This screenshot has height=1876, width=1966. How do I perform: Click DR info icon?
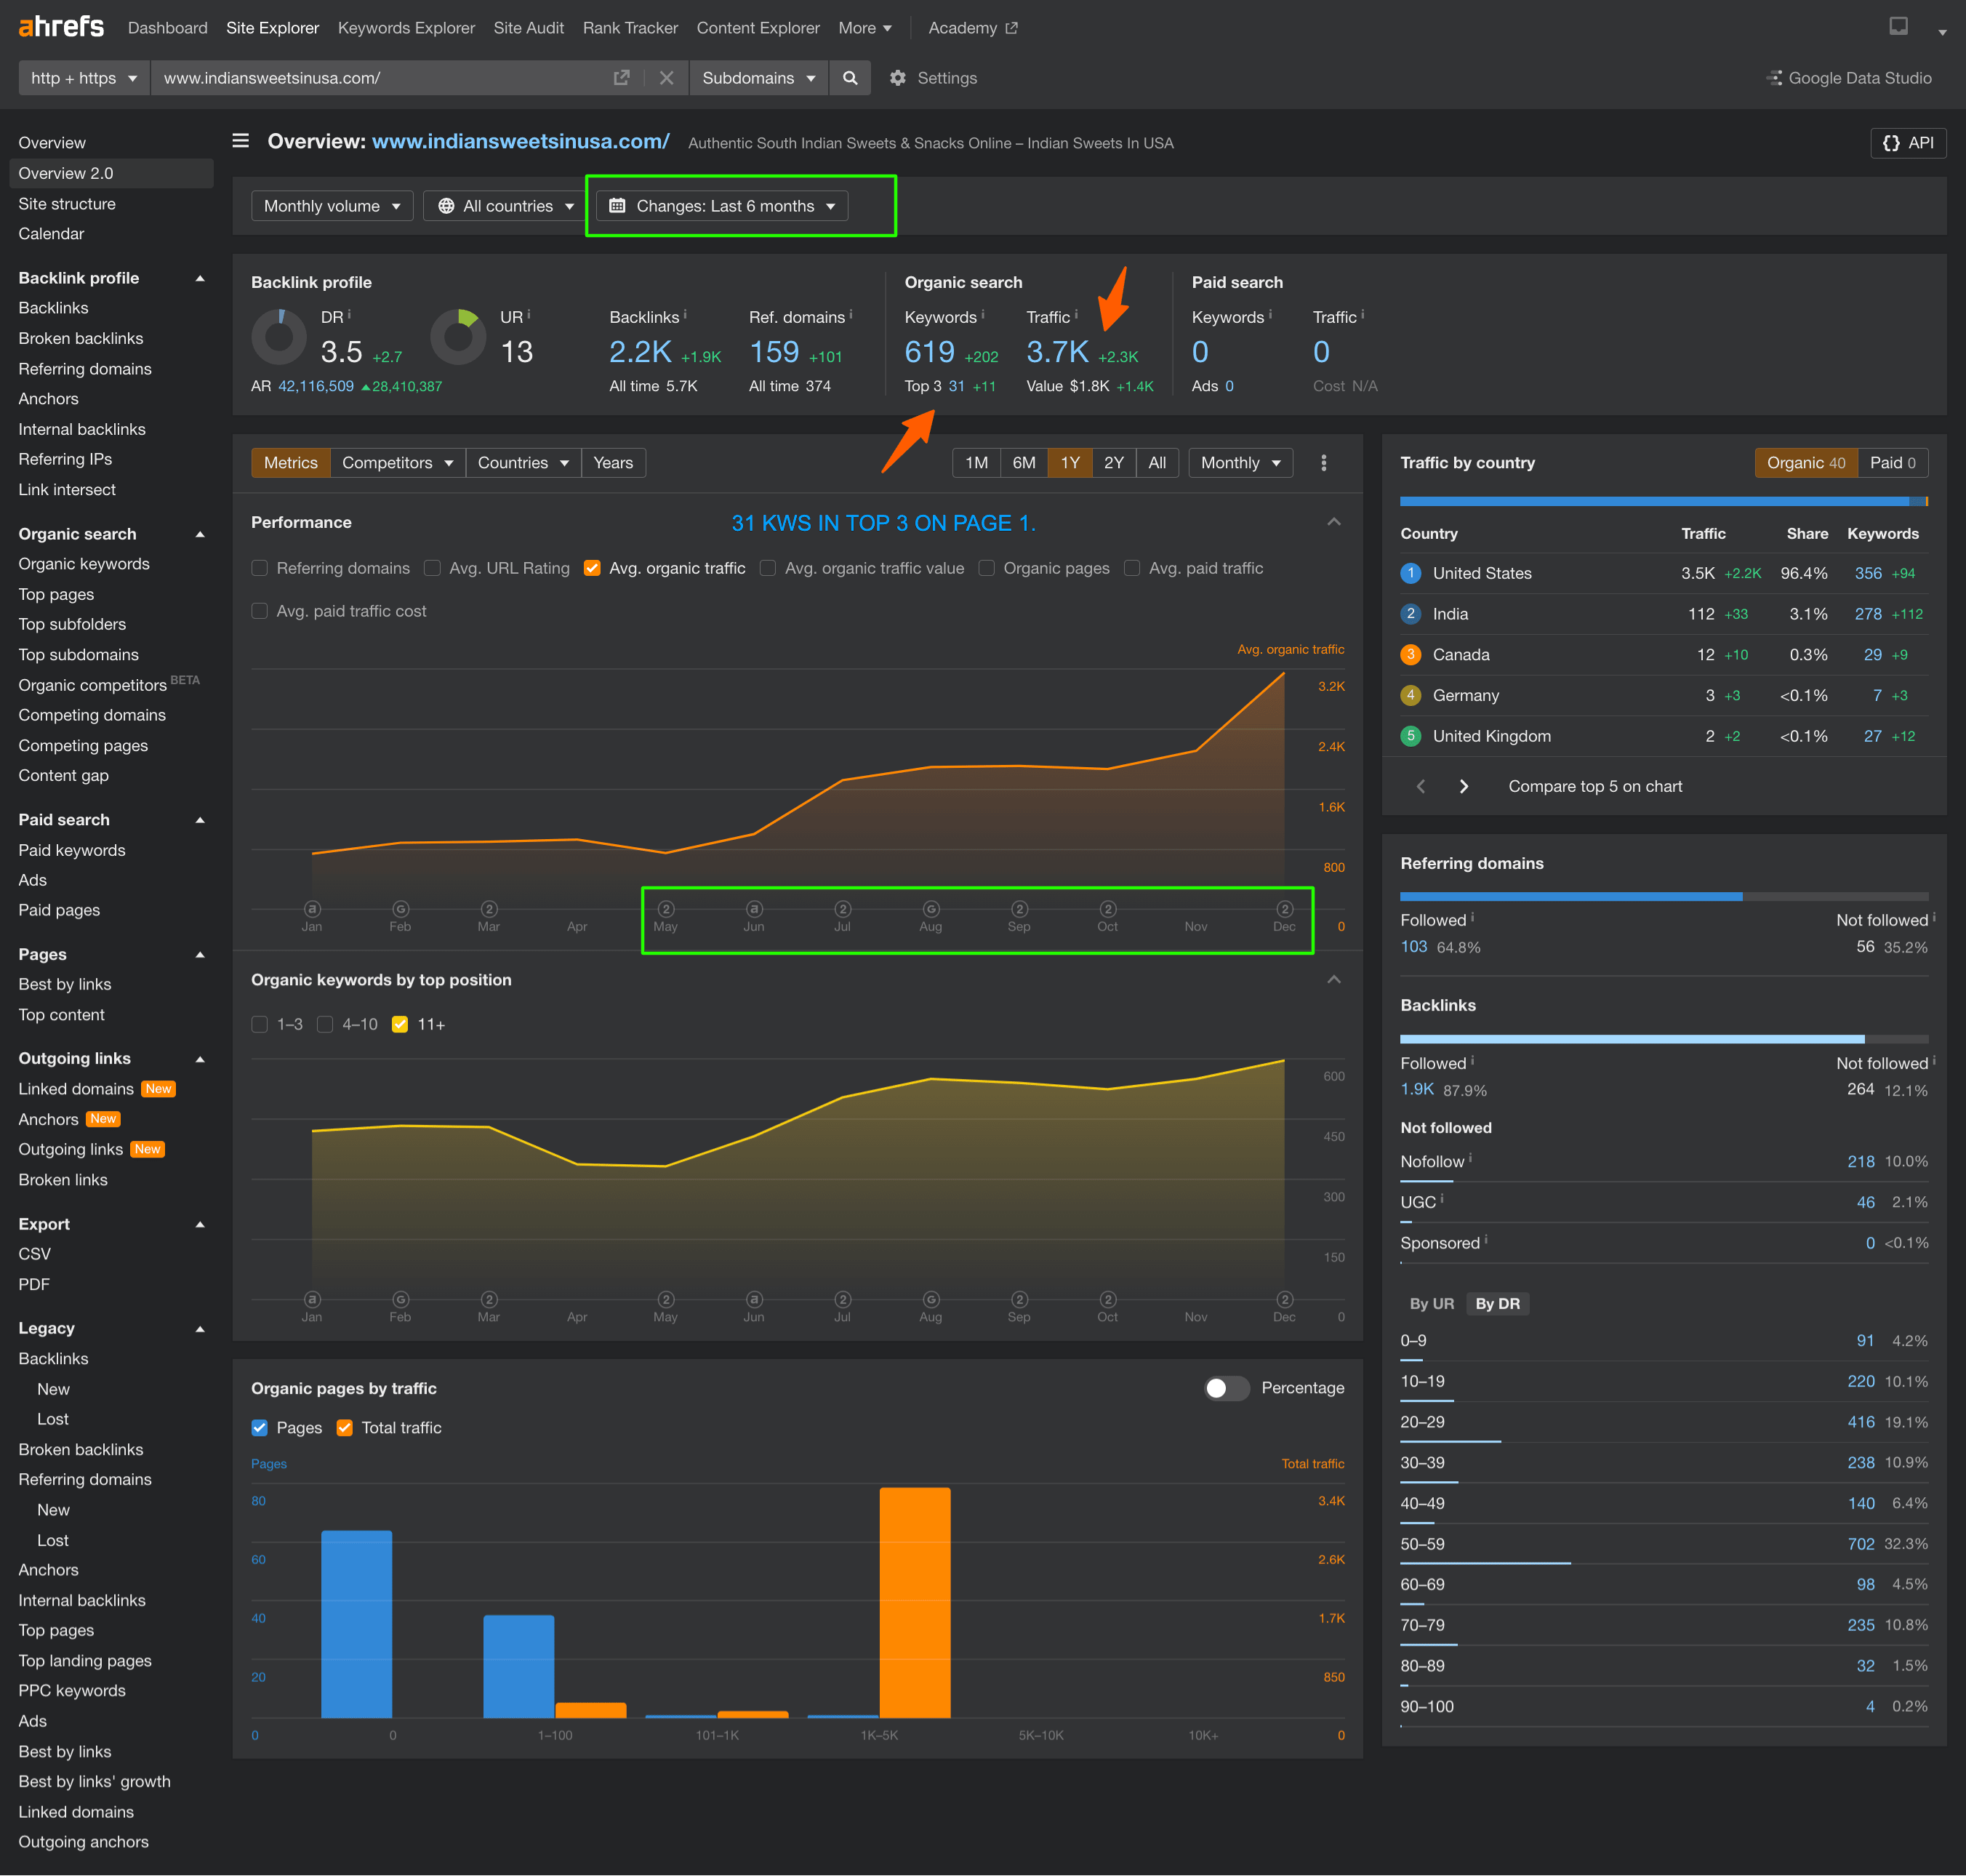(349, 314)
